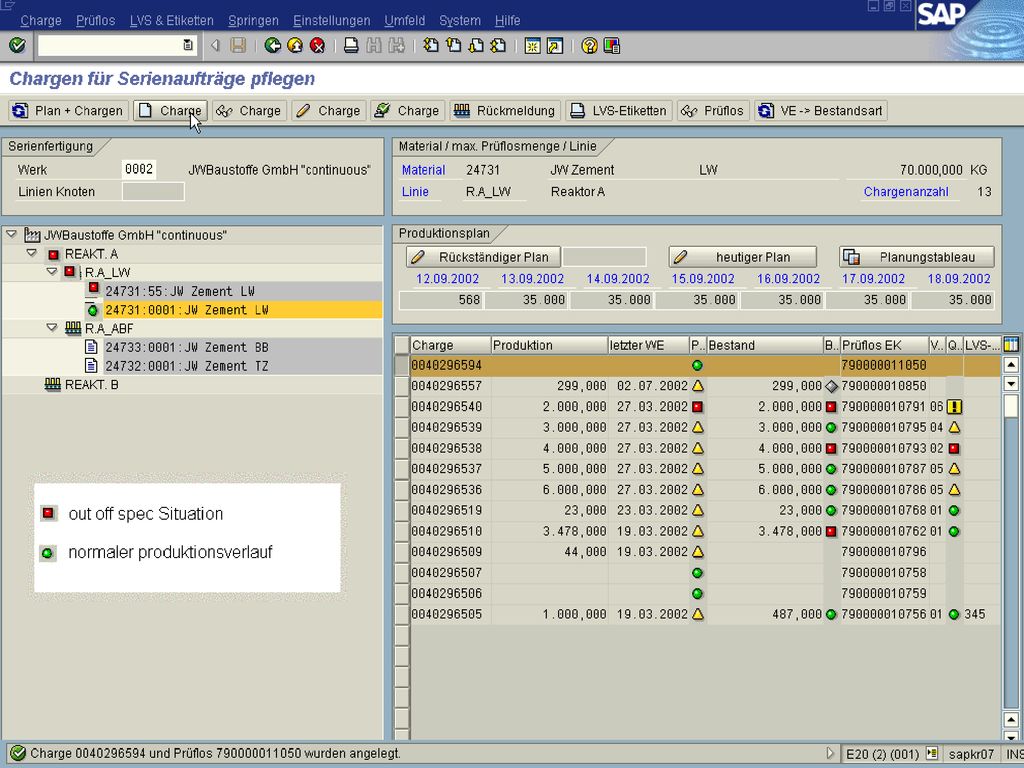Click the red Cancel icon
1024x768 pixels.
coord(317,46)
